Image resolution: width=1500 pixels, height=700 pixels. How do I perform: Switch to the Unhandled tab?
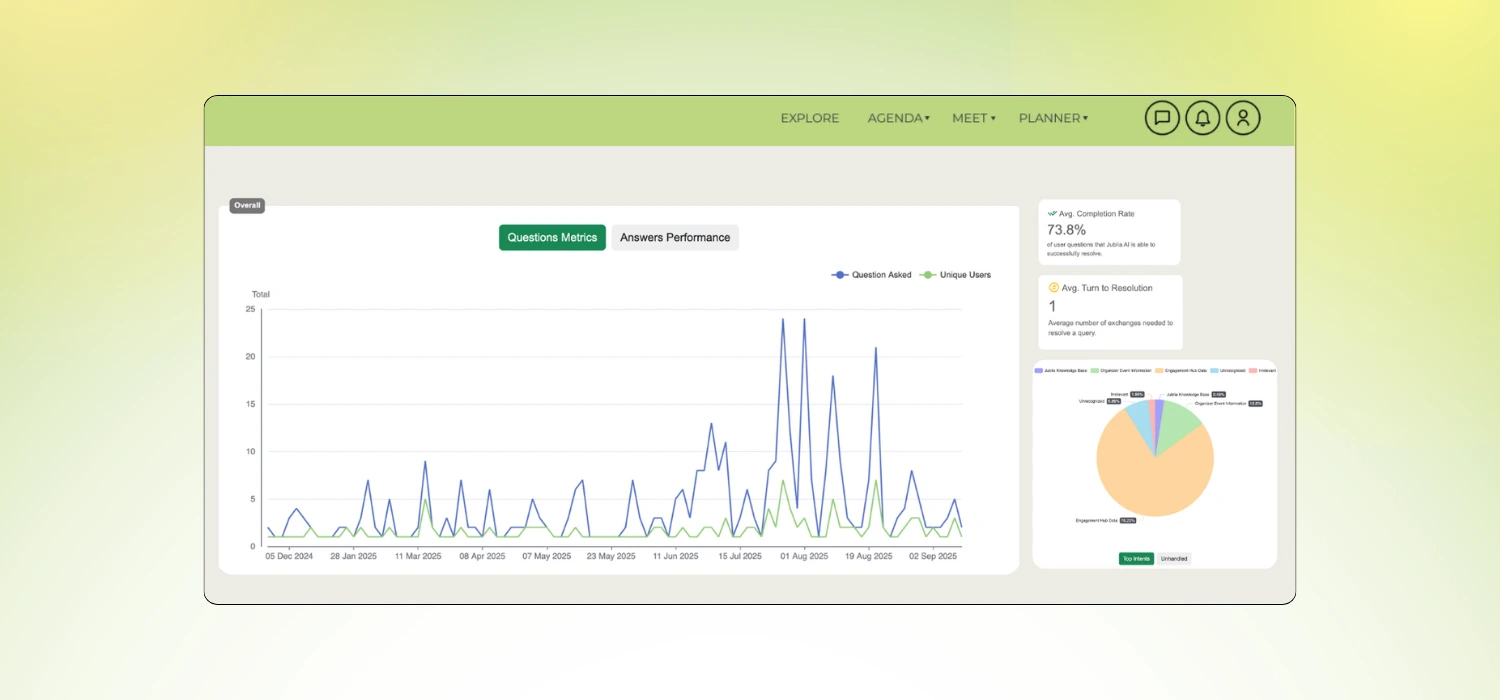pyautogui.click(x=1174, y=558)
